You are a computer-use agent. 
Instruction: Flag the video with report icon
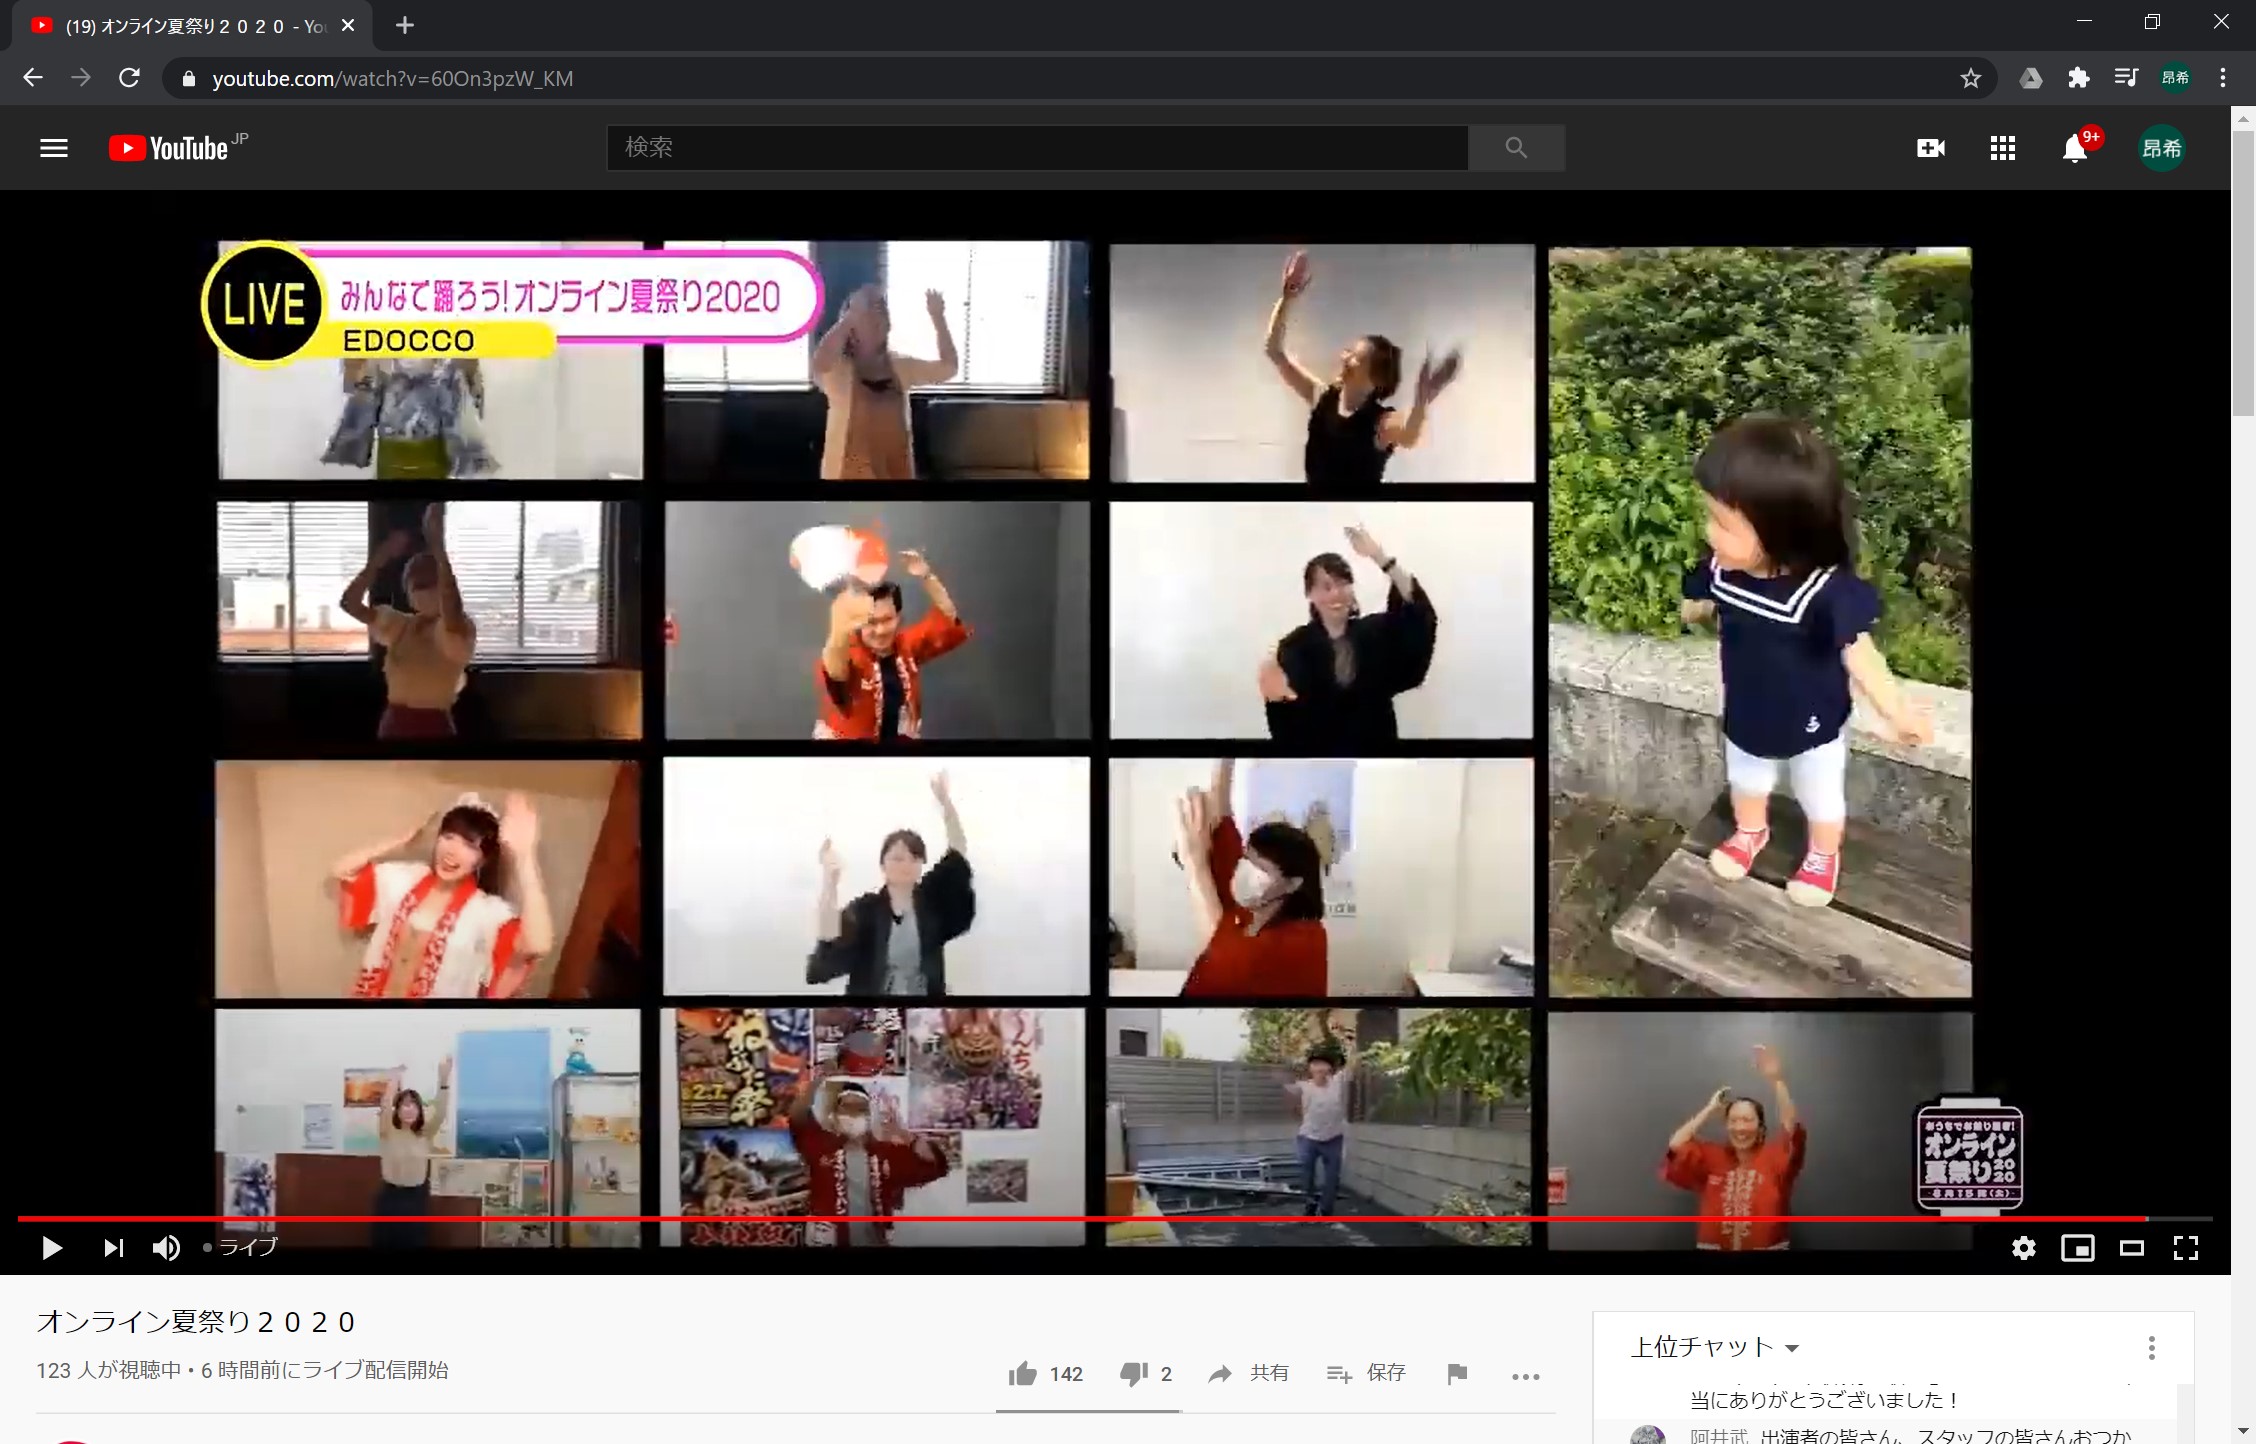pyautogui.click(x=1457, y=1374)
